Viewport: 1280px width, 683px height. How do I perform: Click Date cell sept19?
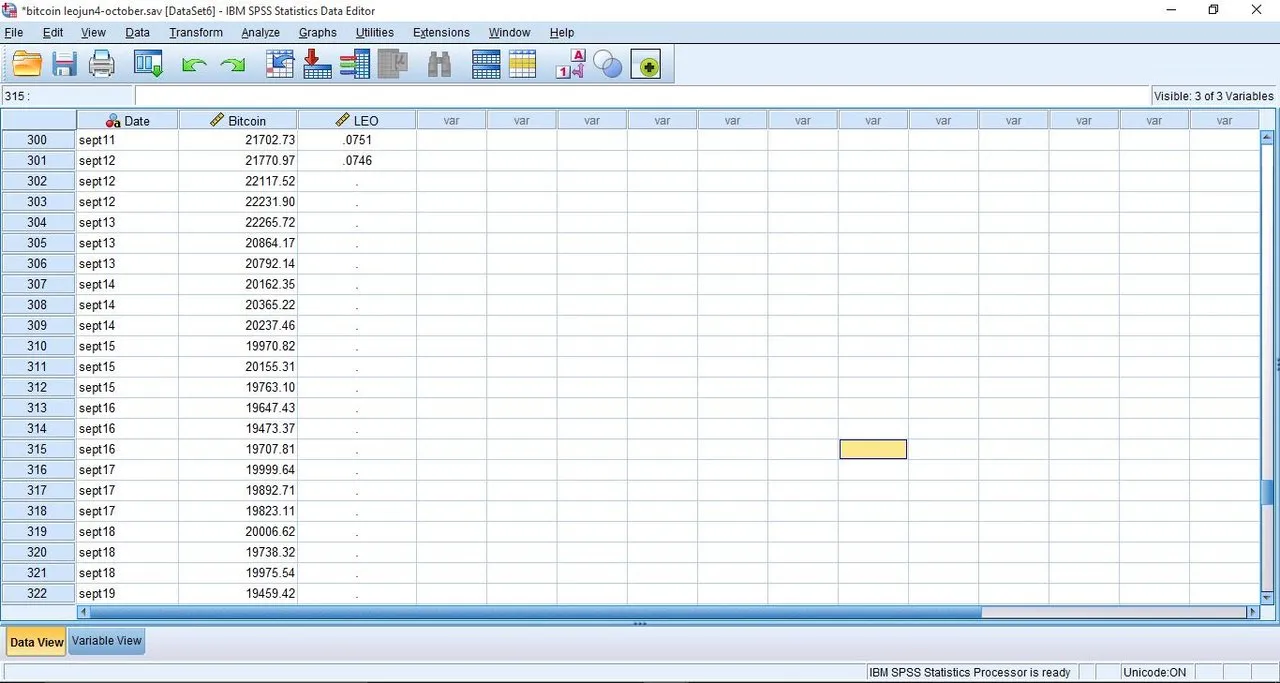coord(128,593)
